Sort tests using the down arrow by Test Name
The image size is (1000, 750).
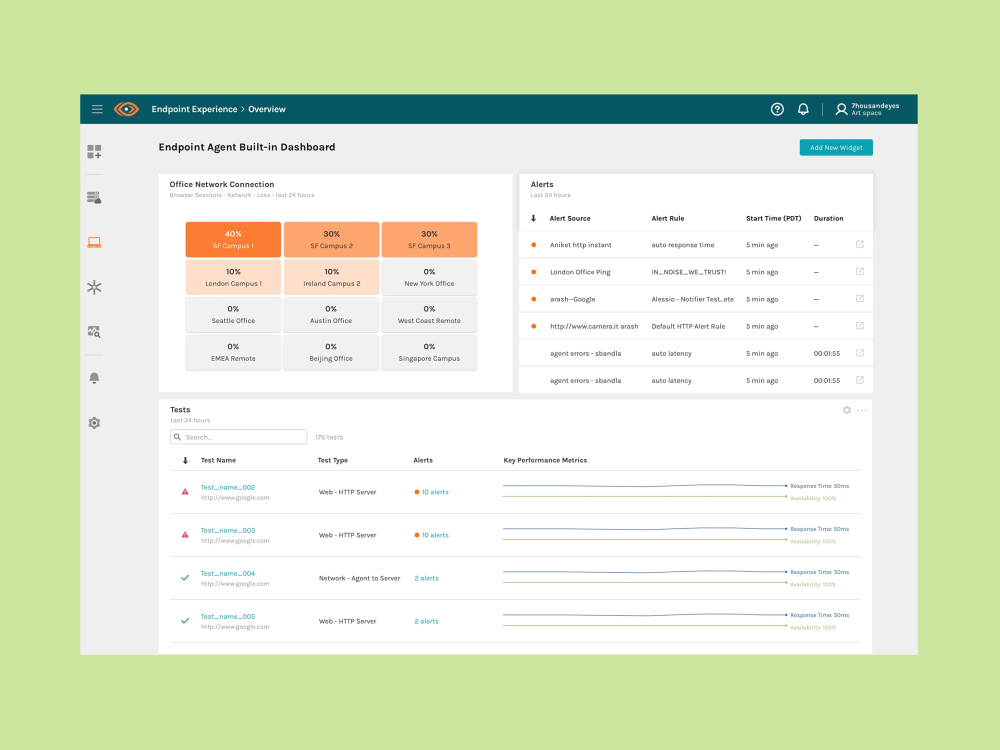point(186,460)
